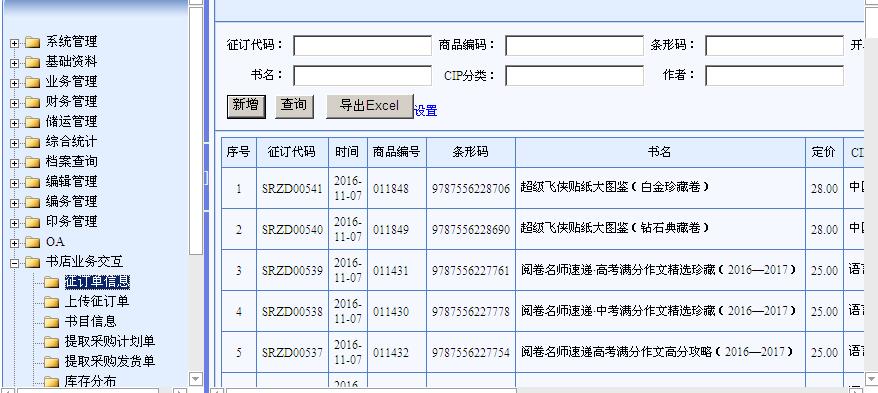Click title 超级飞侠贴纸大图鉴(白金珍藏卷)
The height and width of the screenshot is (393, 878).
pos(615,187)
